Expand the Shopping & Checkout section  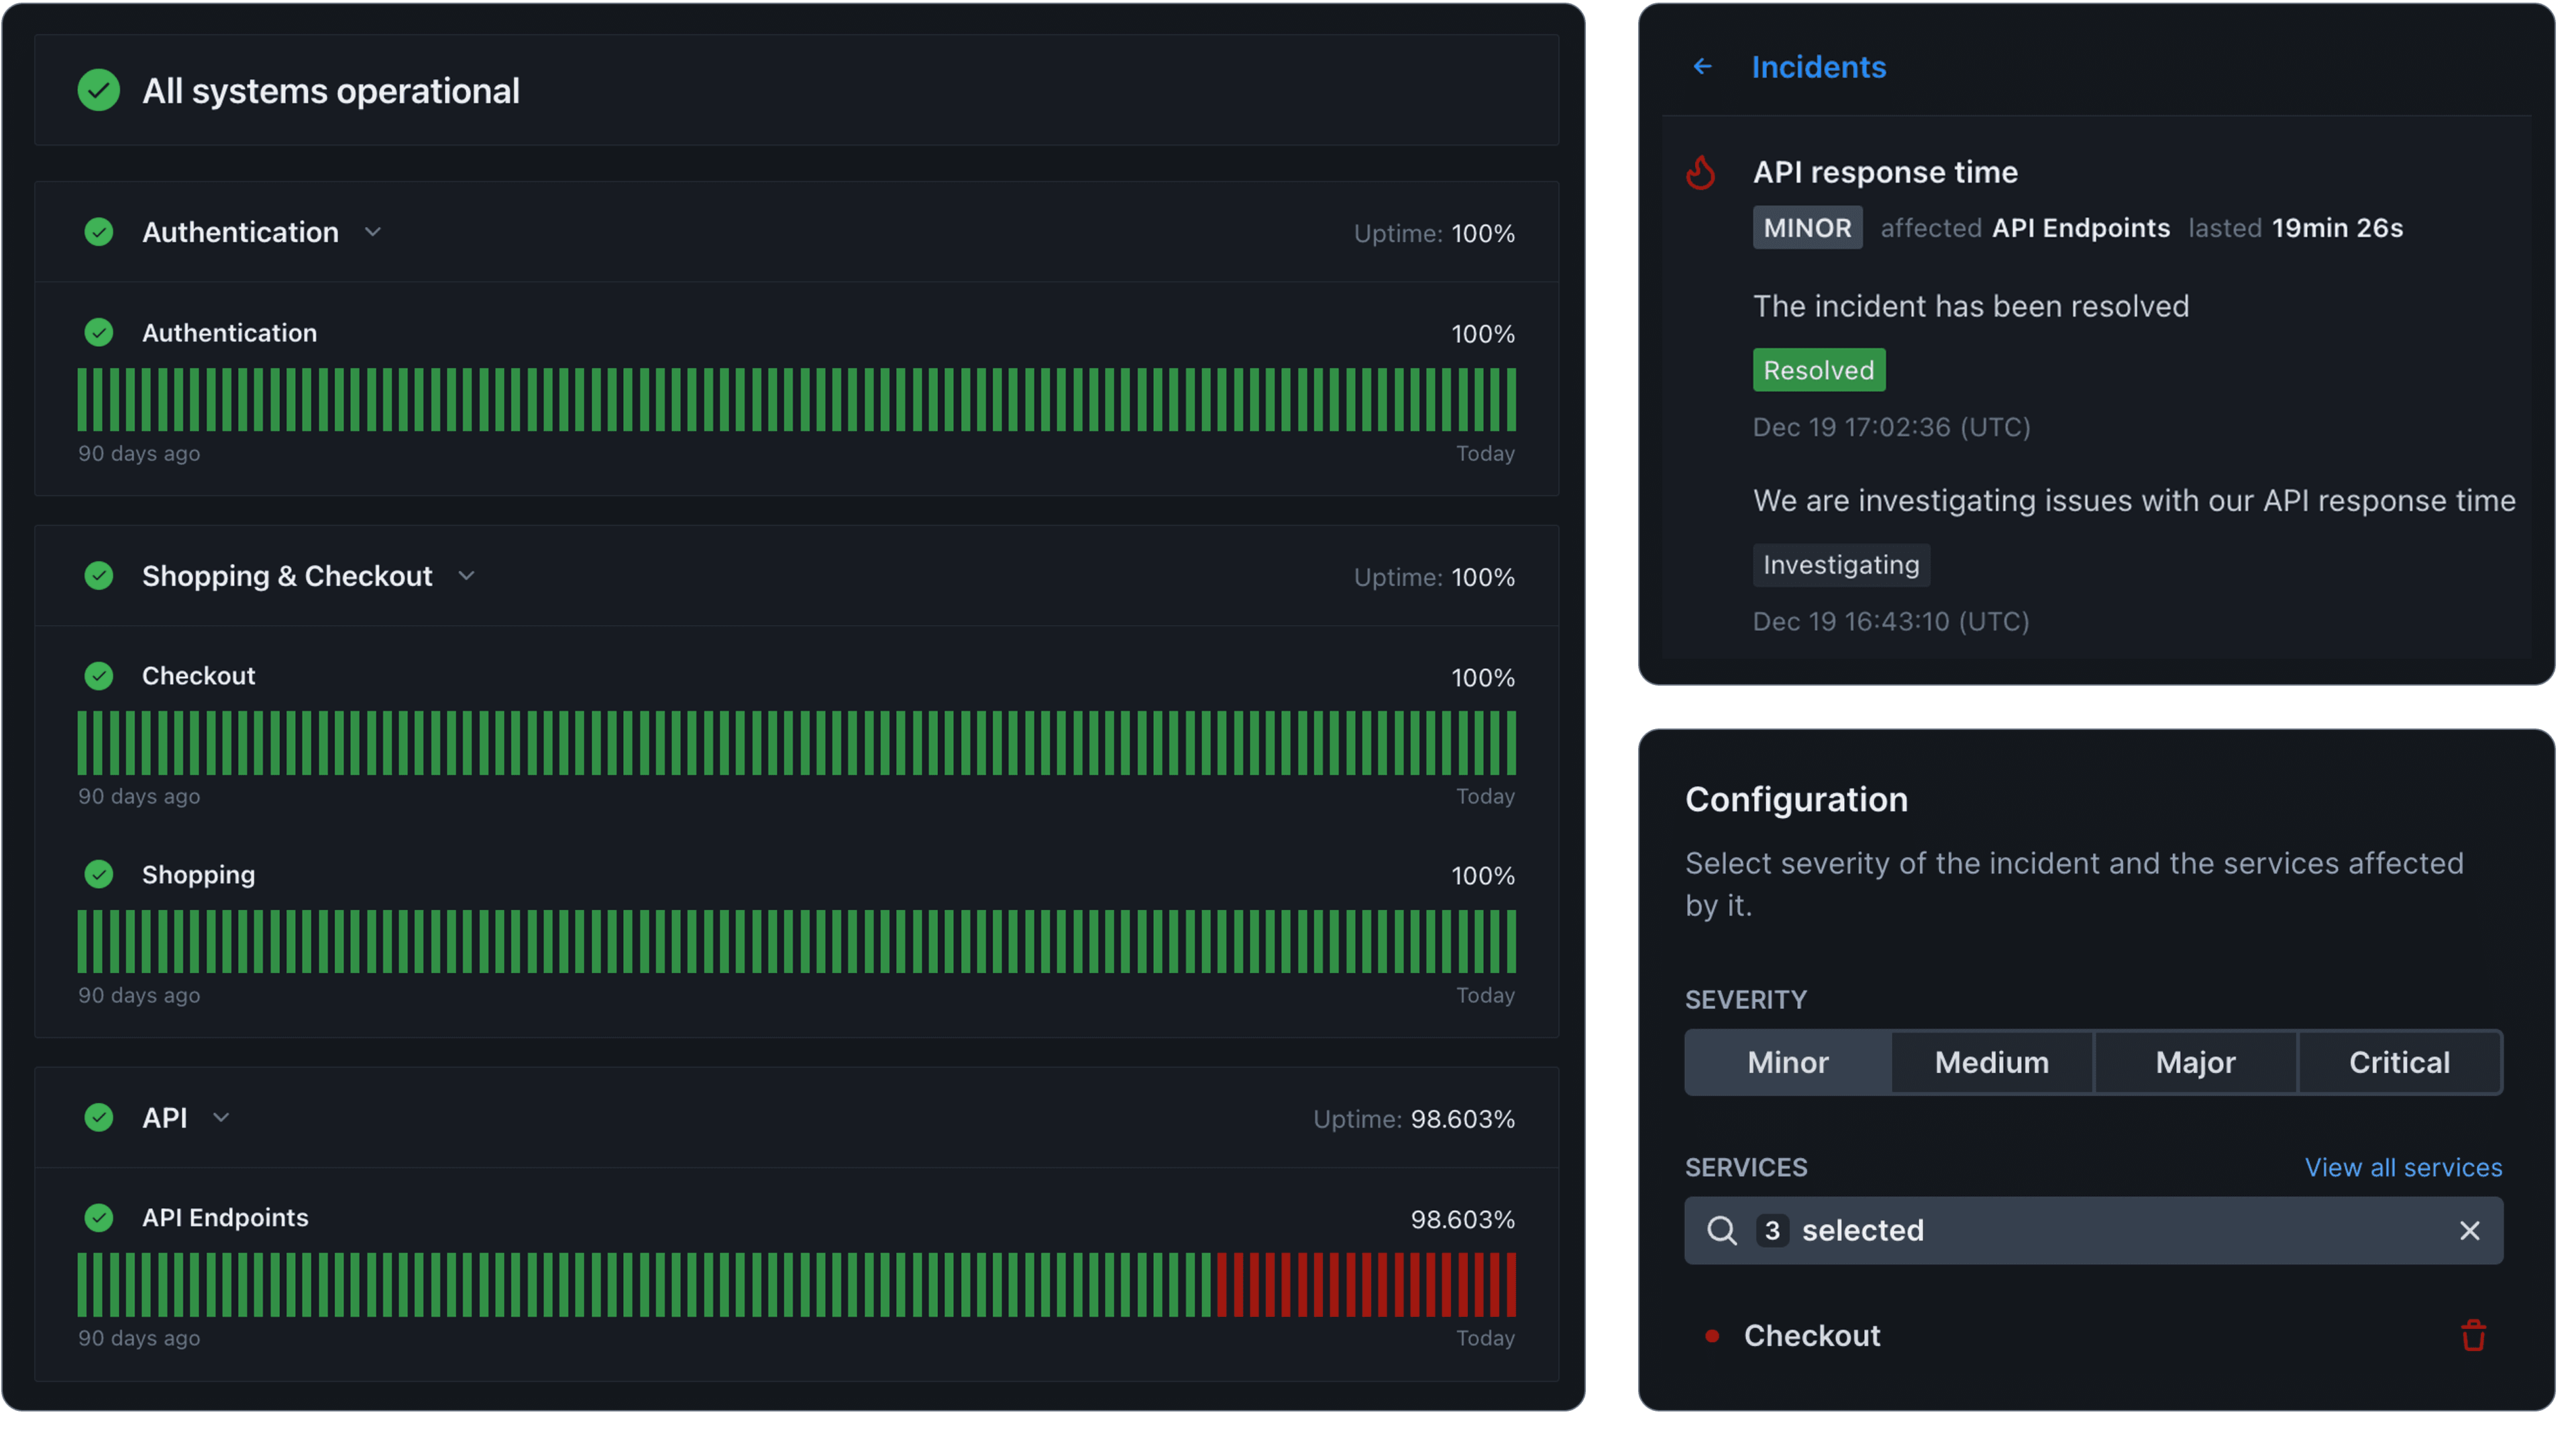point(466,576)
